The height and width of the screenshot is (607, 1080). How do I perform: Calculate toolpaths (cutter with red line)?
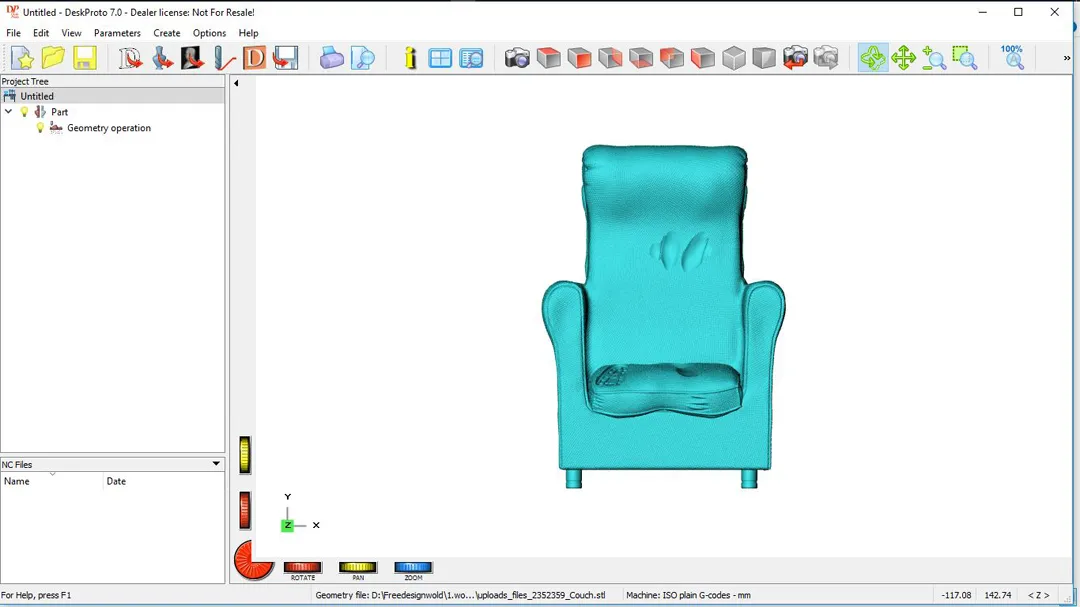click(224, 58)
